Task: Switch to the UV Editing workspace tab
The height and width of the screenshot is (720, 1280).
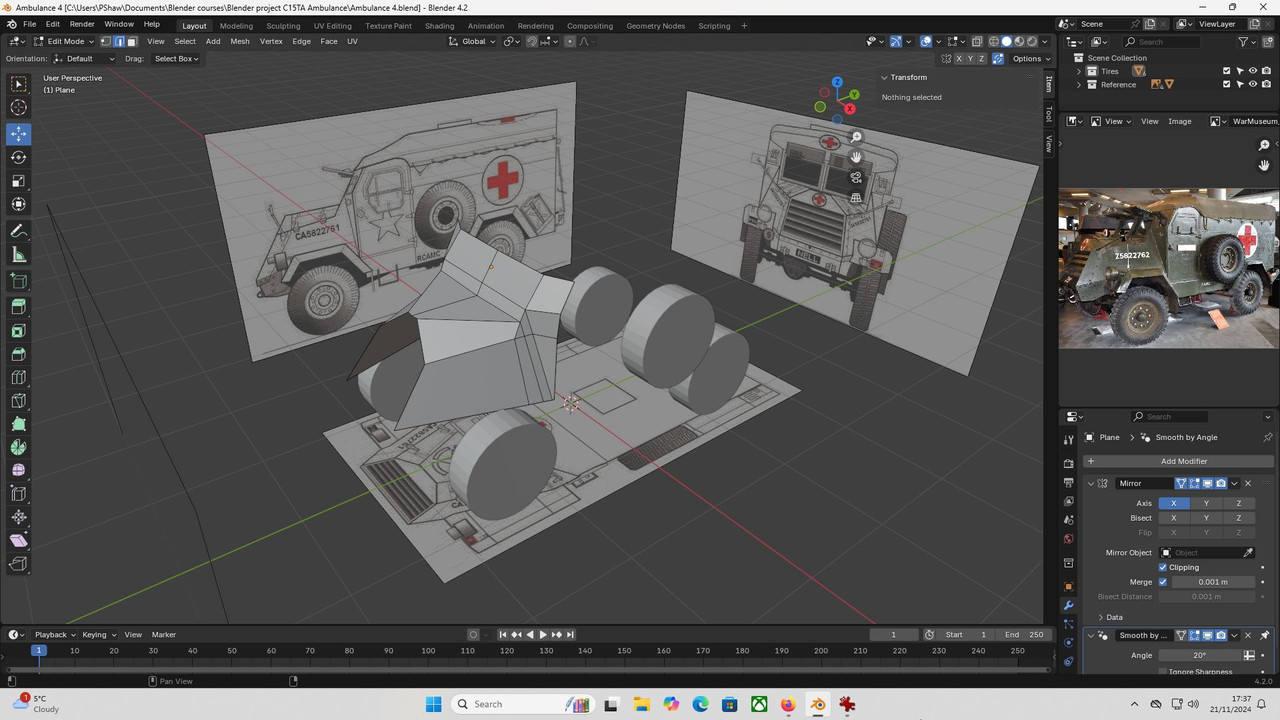Action: (x=332, y=26)
